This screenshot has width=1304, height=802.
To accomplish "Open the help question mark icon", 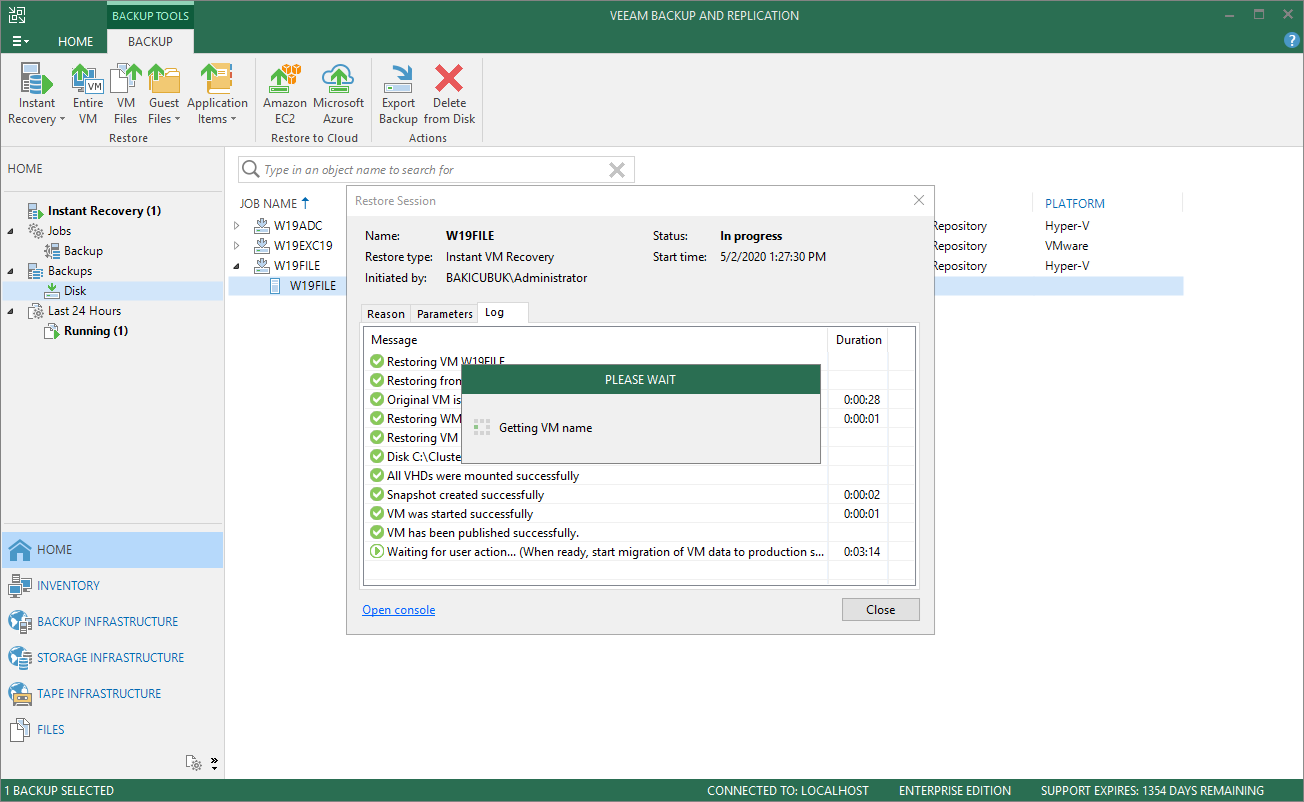I will (x=1292, y=41).
